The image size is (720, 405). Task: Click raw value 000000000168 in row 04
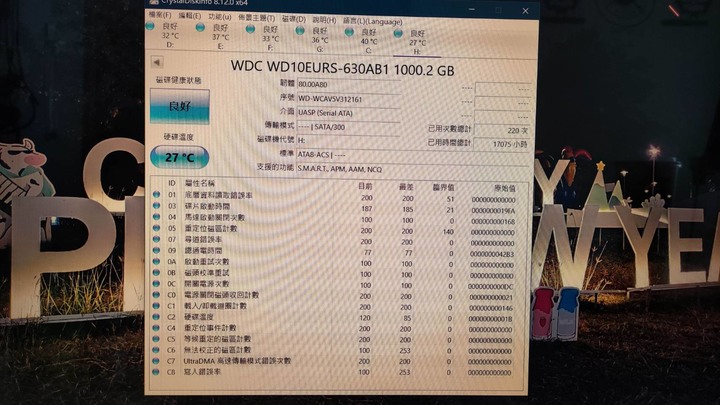click(x=493, y=221)
